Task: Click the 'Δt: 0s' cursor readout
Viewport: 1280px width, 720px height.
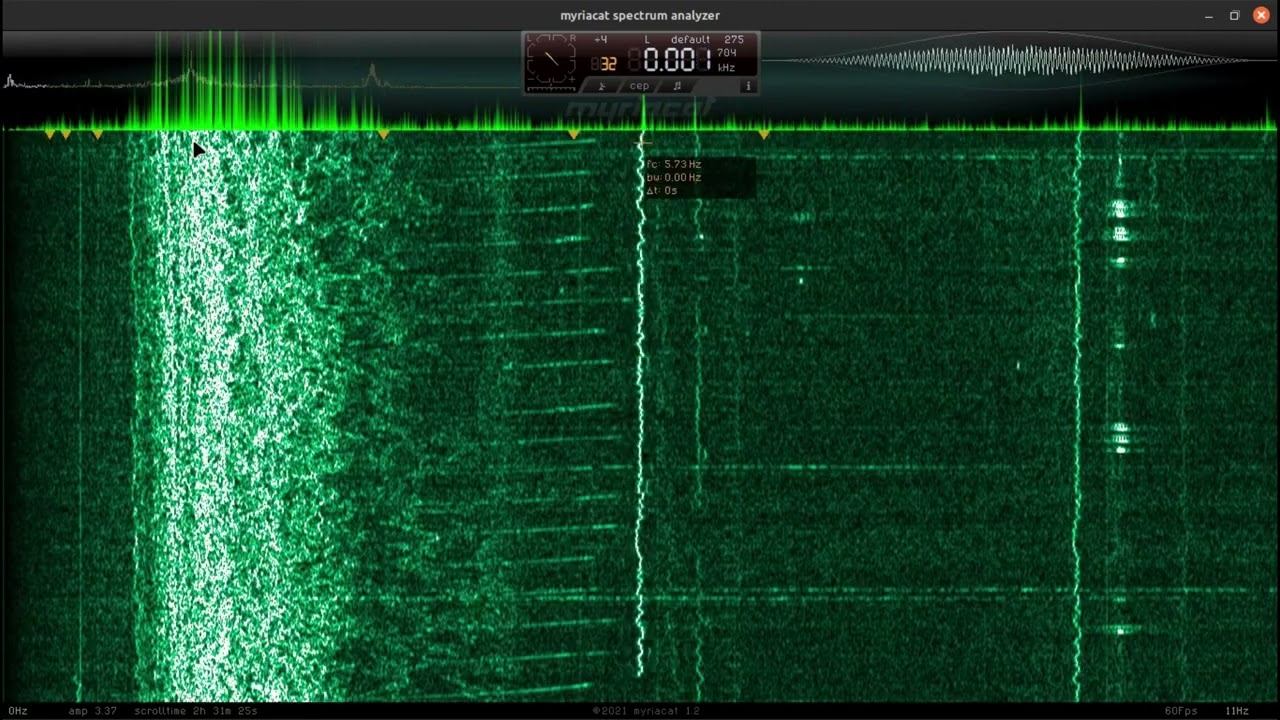Action: click(x=662, y=190)
